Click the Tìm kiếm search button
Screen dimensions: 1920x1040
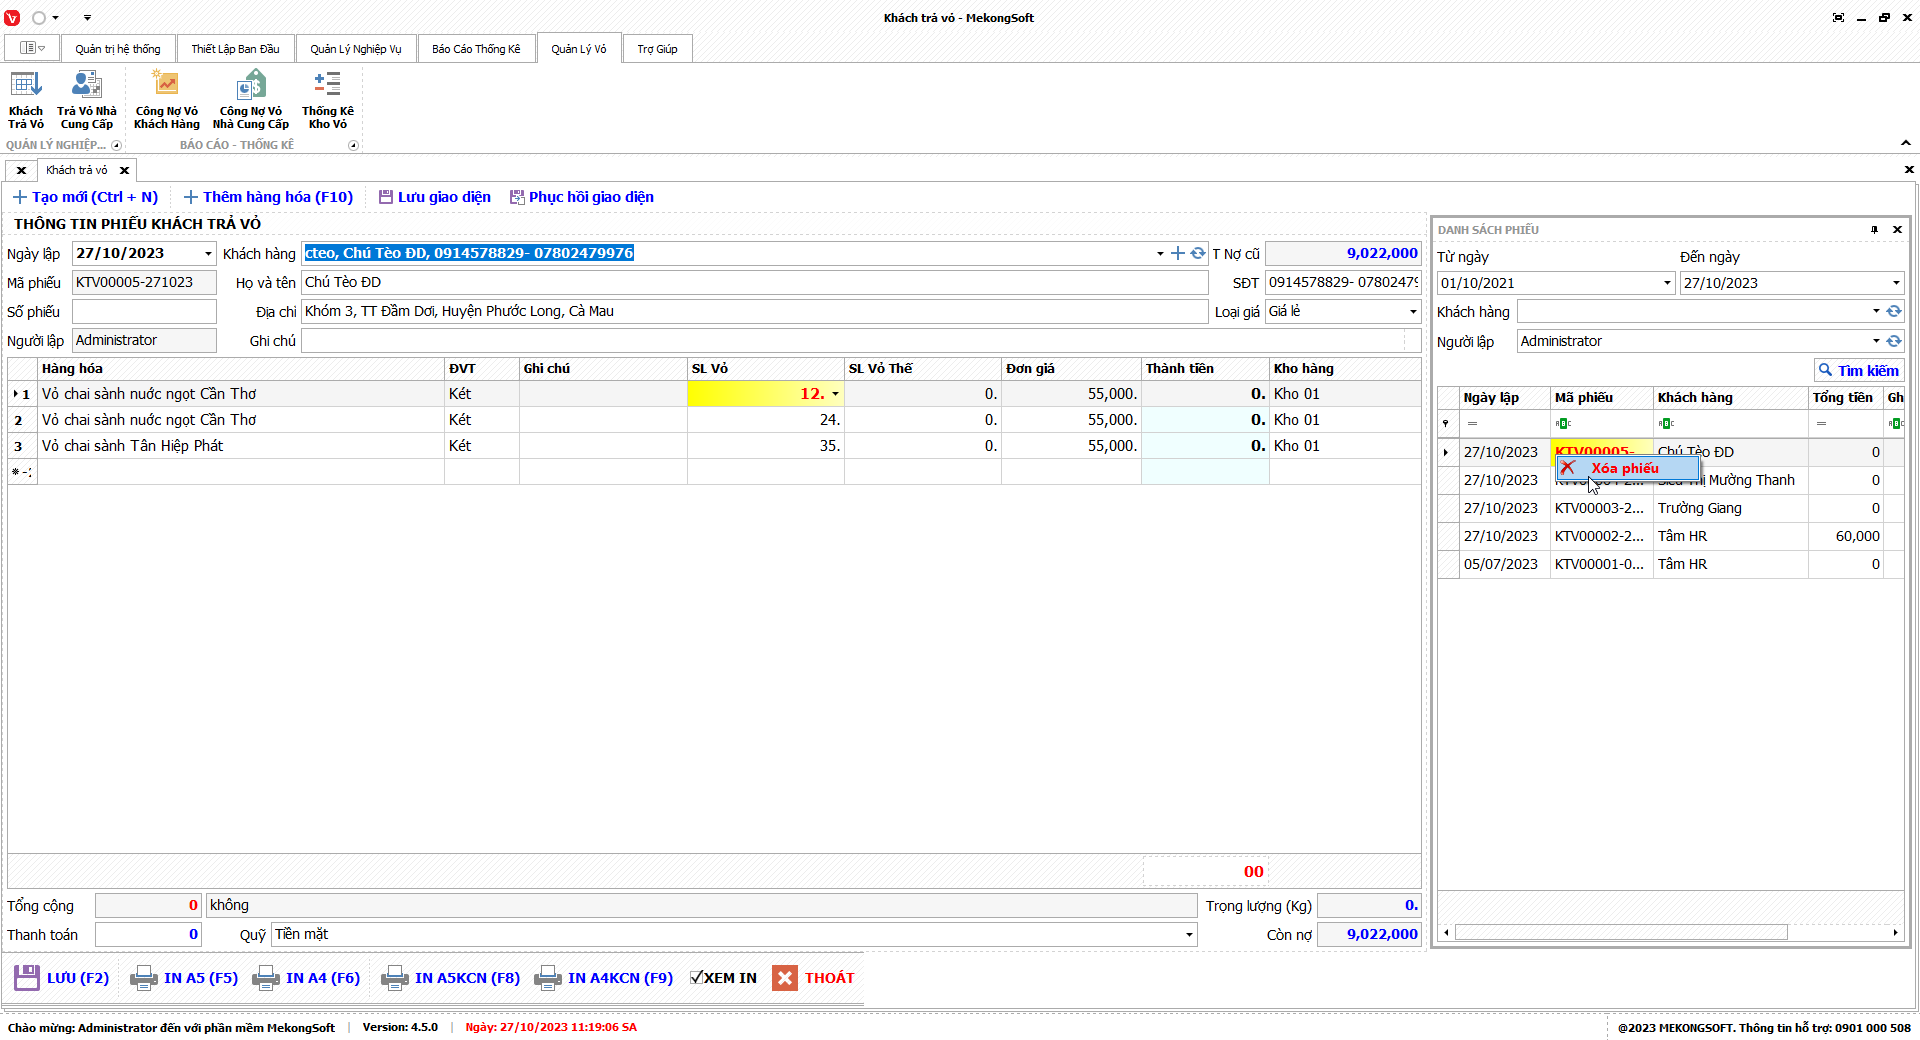(x=1858, y=371)
